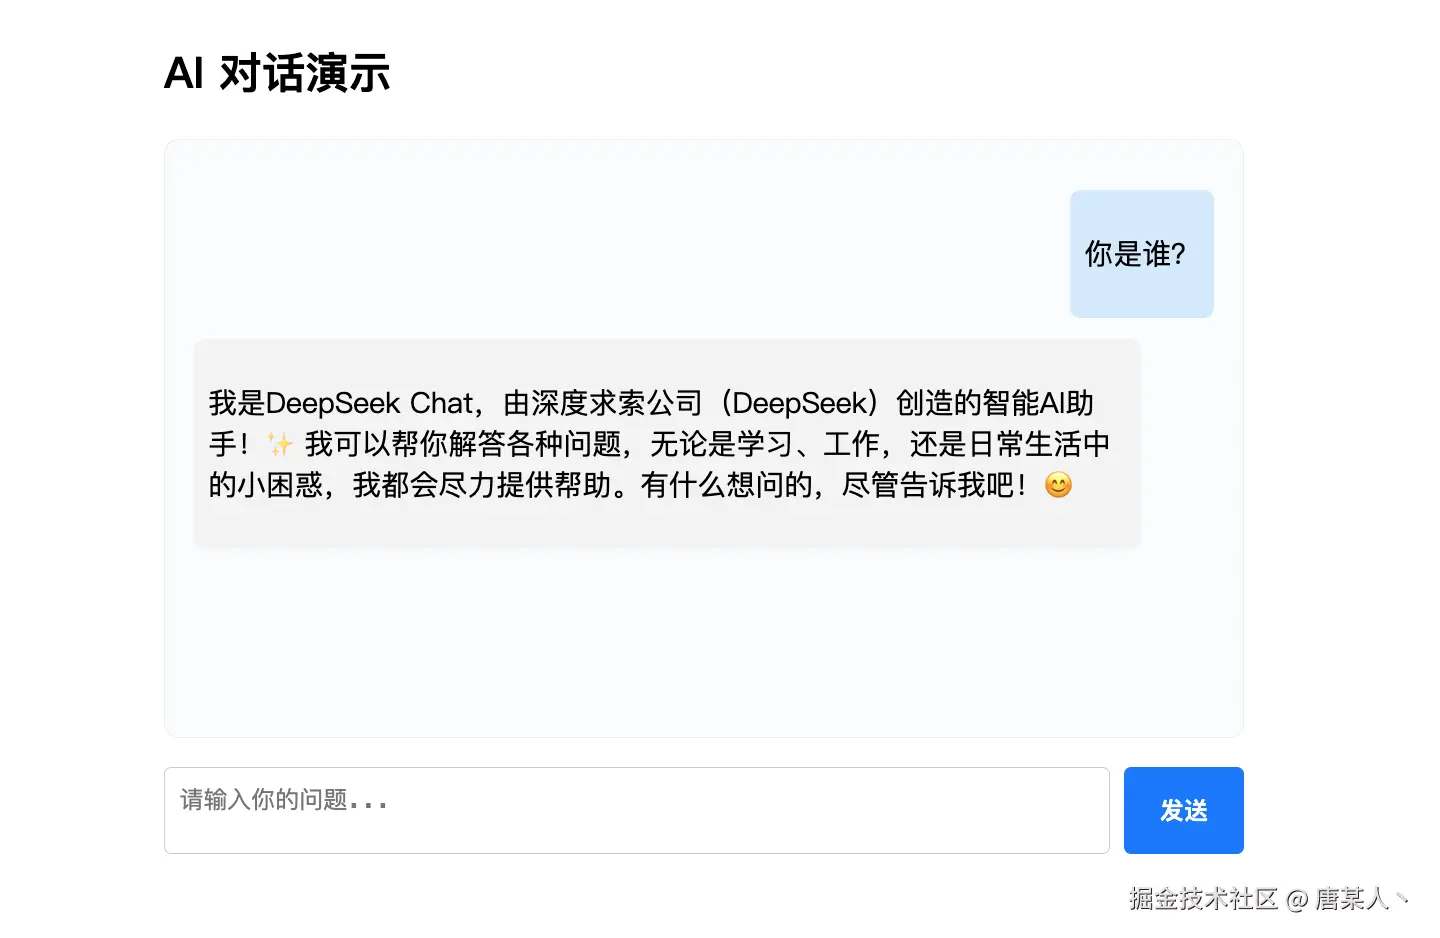Click the phrase 创造的智能AI助 on the first line

(x=995, y=403)
